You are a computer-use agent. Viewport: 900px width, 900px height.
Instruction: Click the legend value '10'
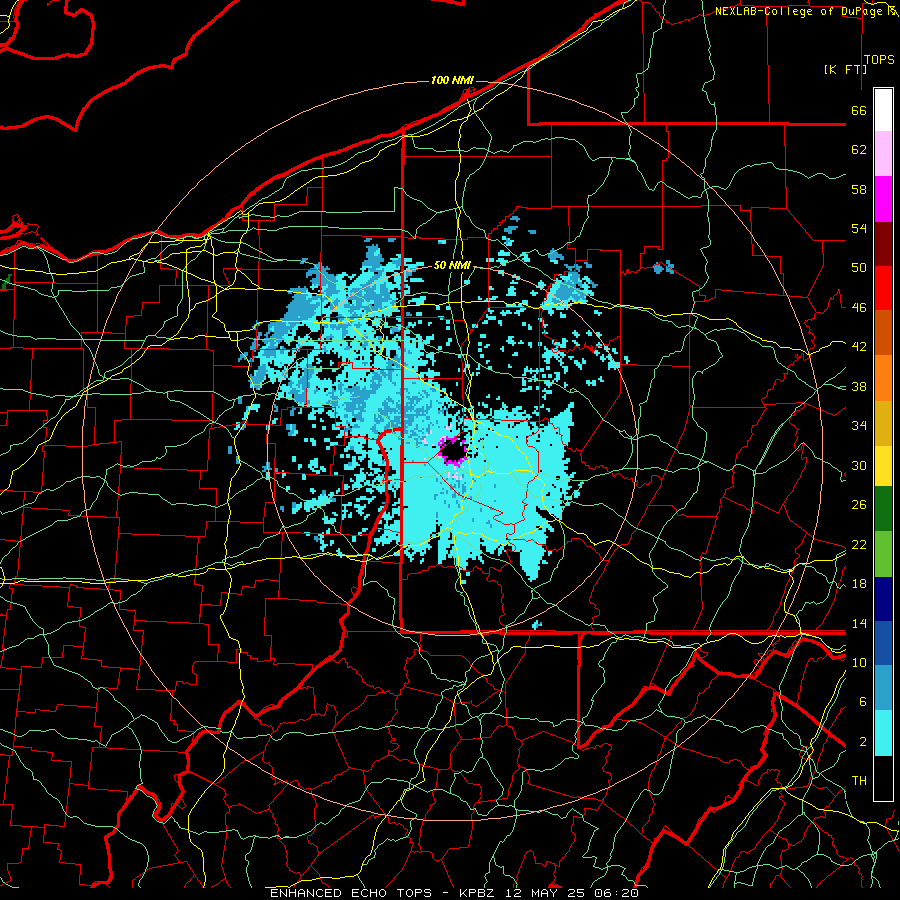pos(859,662)
